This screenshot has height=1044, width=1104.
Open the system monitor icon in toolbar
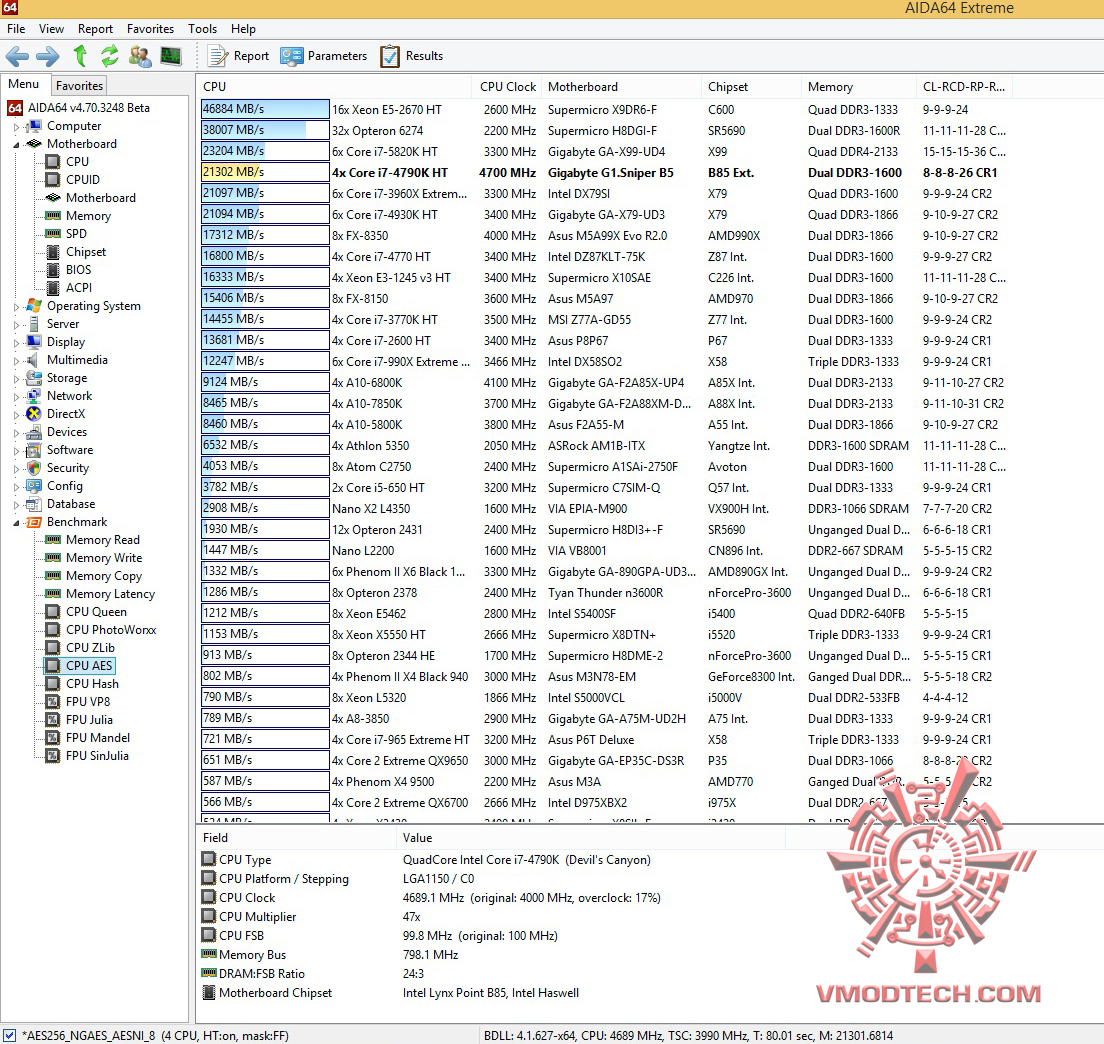click(171, 56)
